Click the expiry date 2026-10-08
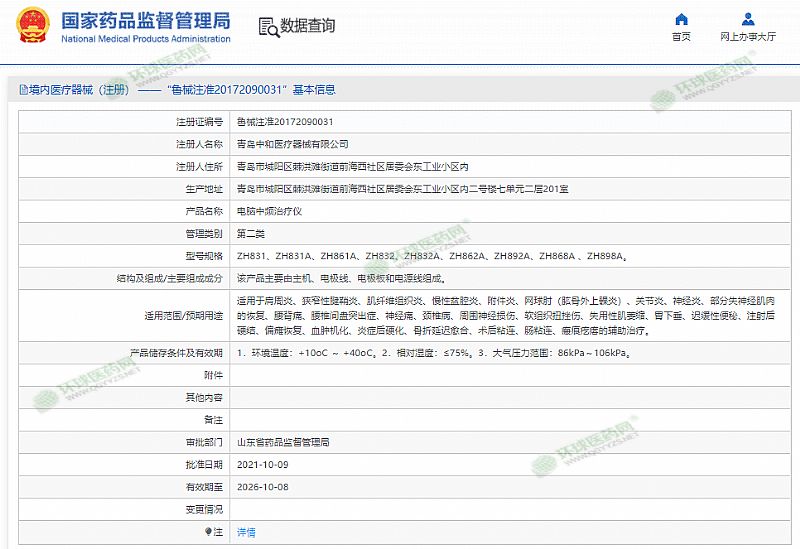Viewport: 800px width, 549px height. tap(261, 487)
